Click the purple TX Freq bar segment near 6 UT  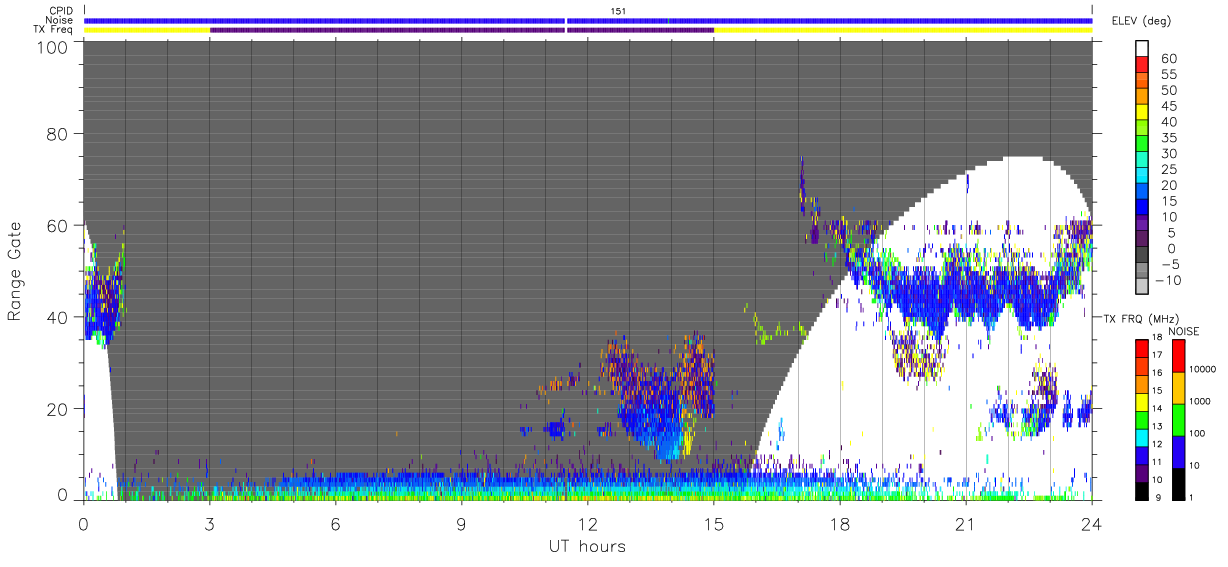pos(388,30)
